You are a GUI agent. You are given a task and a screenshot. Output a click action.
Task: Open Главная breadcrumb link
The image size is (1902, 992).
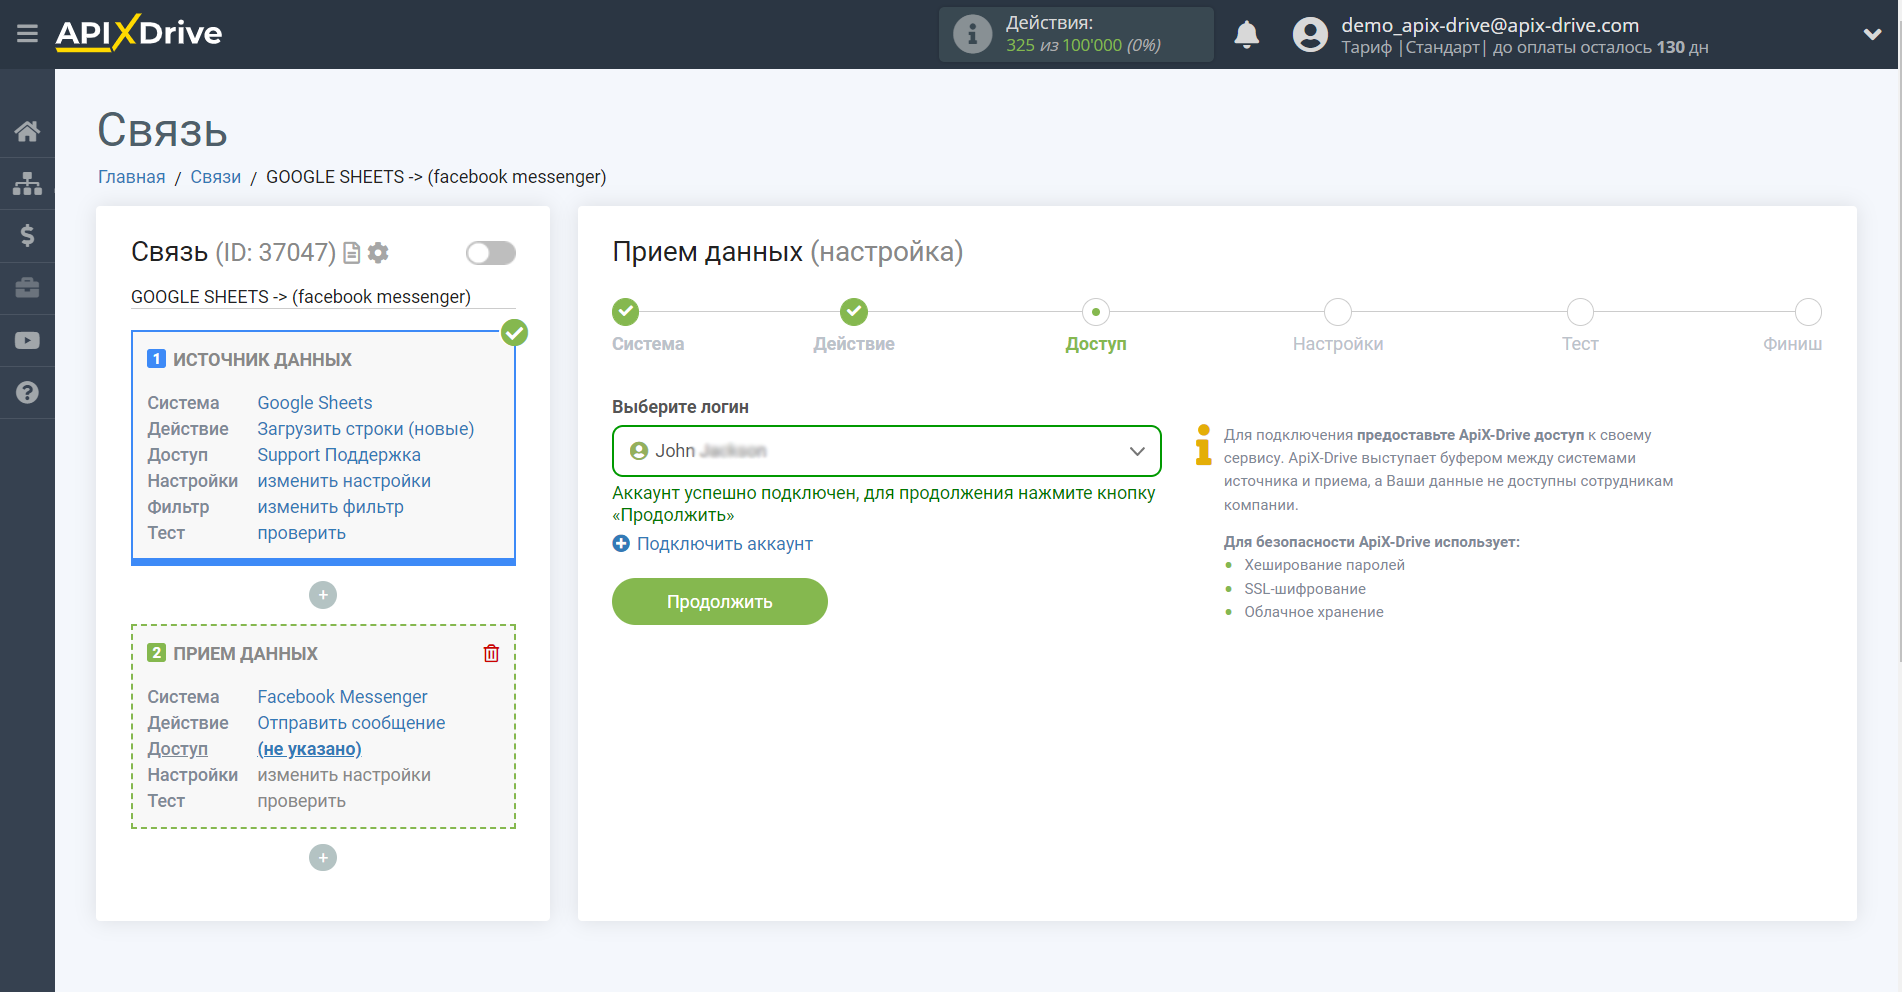131,177
